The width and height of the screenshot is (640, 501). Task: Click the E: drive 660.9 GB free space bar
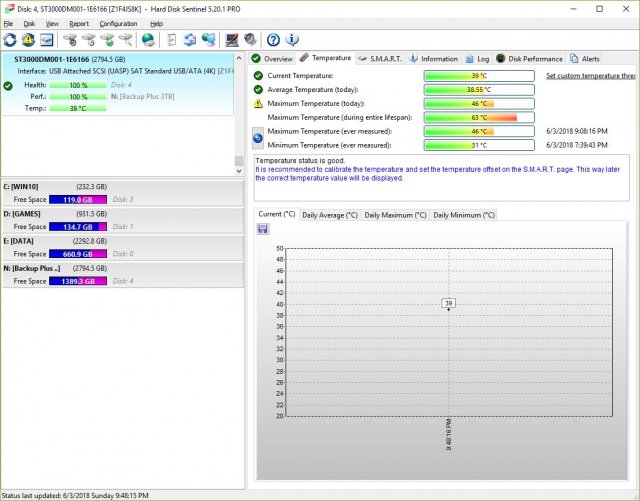78,254
